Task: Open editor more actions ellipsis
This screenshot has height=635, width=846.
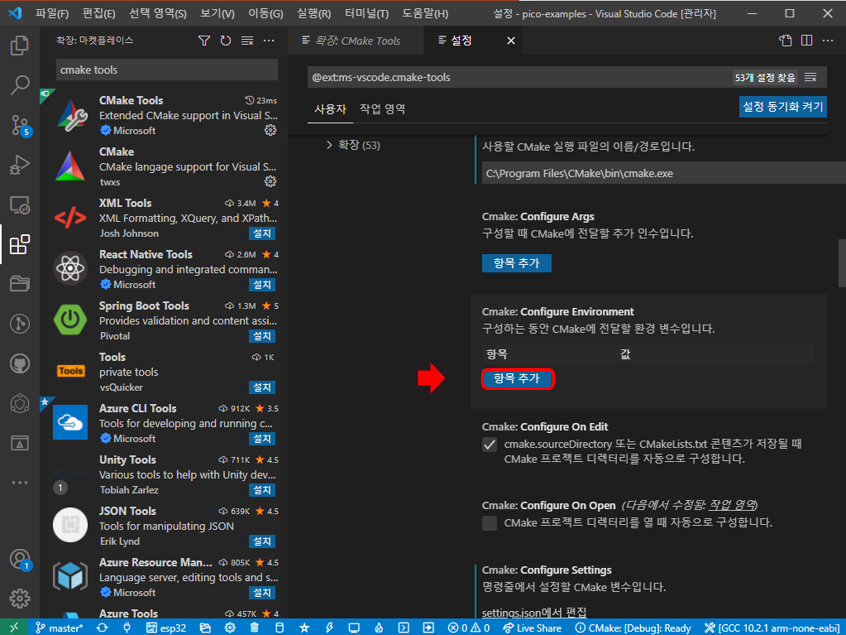Action: tap(828, 40)
